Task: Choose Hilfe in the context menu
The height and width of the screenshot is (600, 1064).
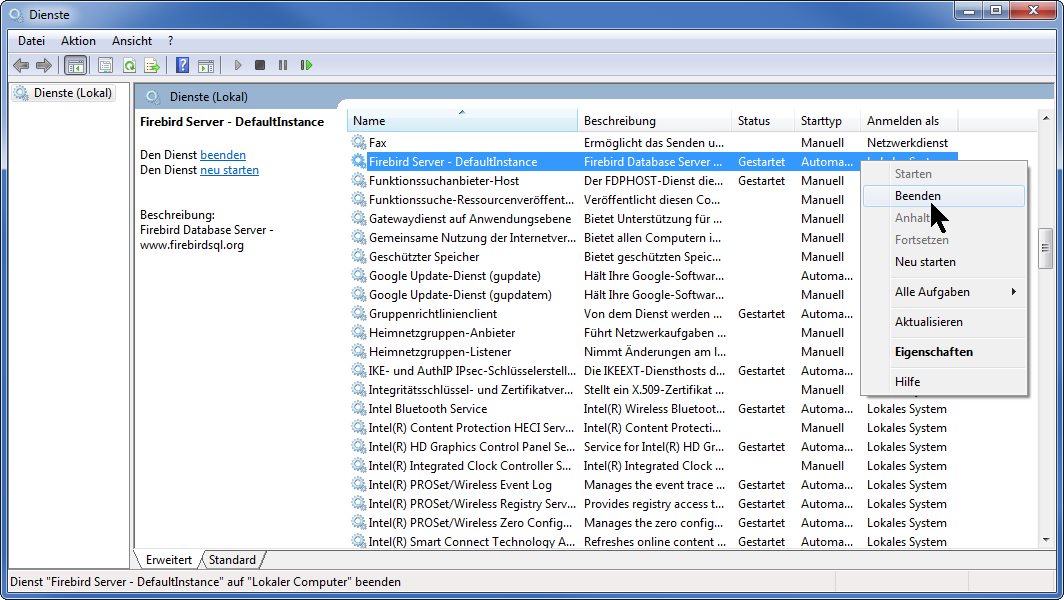Action: point(943,381)
